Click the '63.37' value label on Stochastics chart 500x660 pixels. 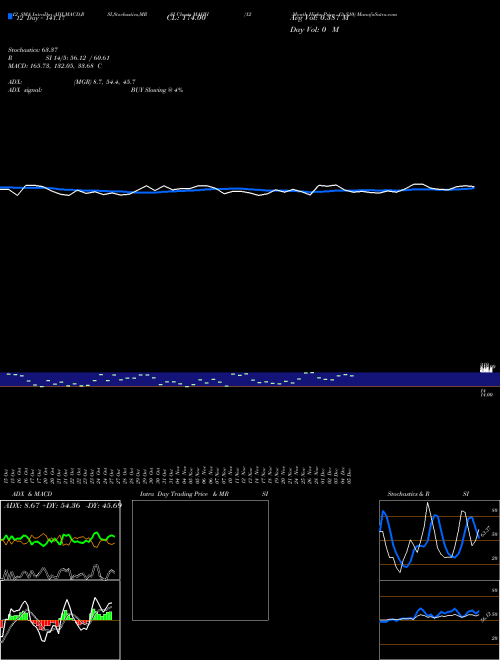(486, 532)
